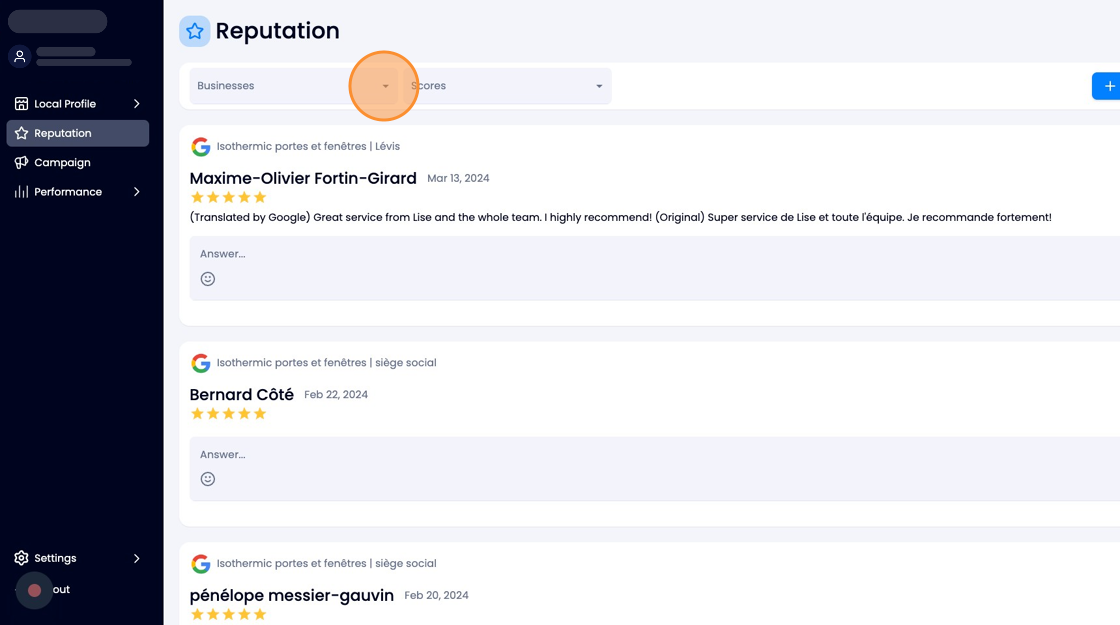1120x625 pixels.
Task: Select Campaign in the sidebar menu
Action: click(x=78, y=162)
